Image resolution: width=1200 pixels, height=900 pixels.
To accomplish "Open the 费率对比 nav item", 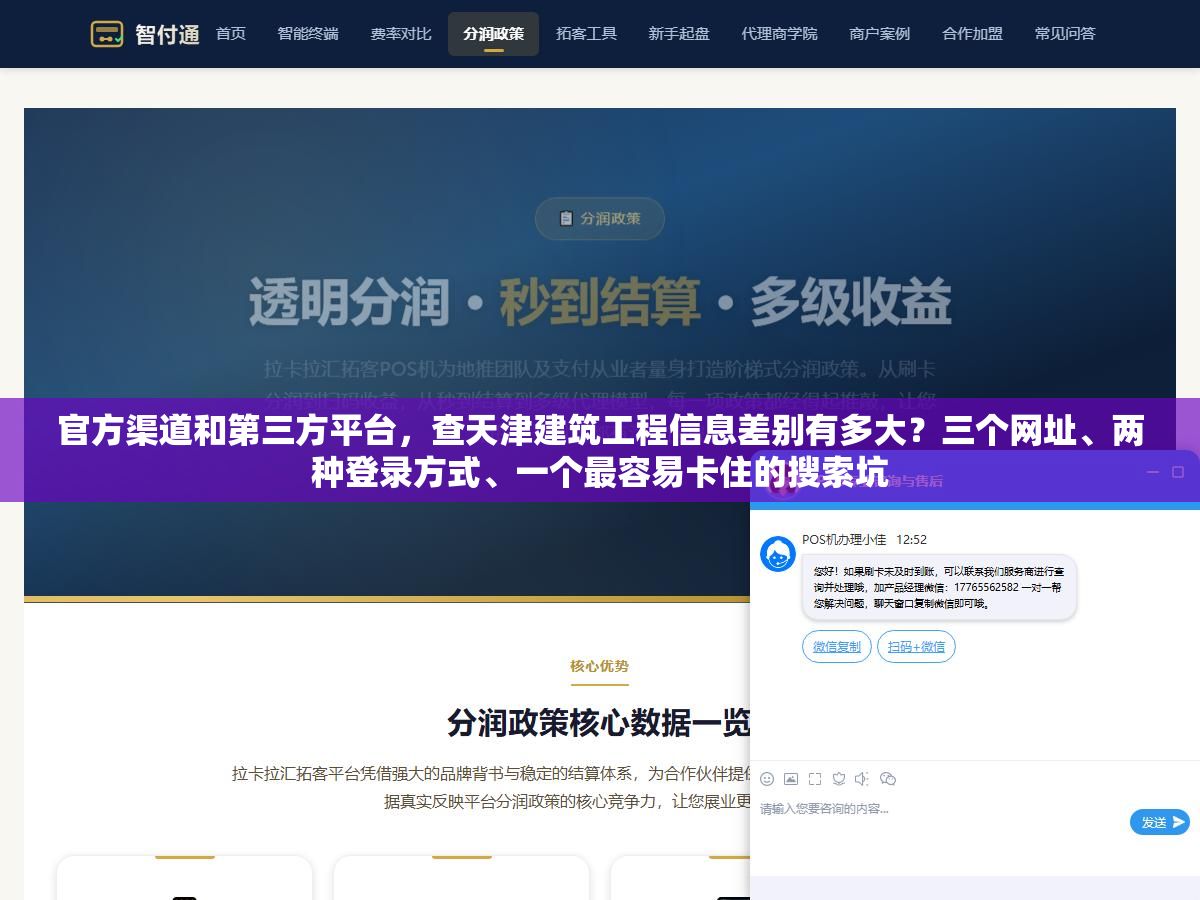I will tap(401, 34).
